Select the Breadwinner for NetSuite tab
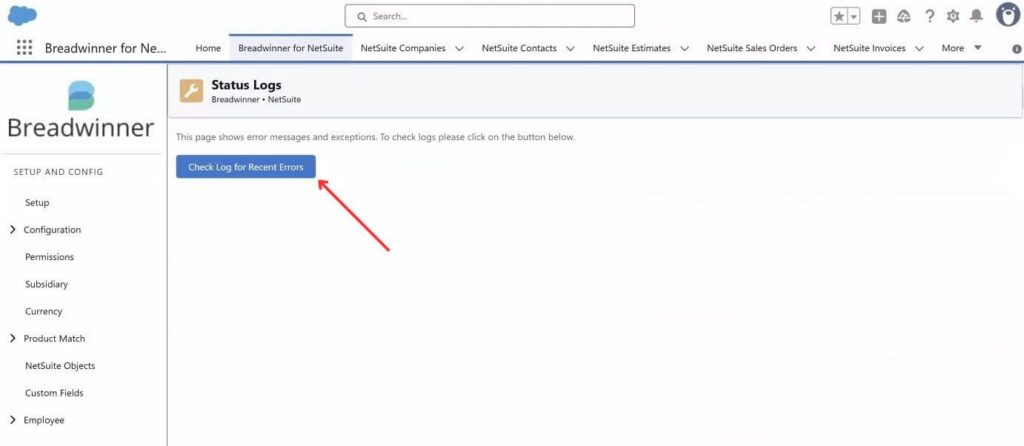 point(291,48)
